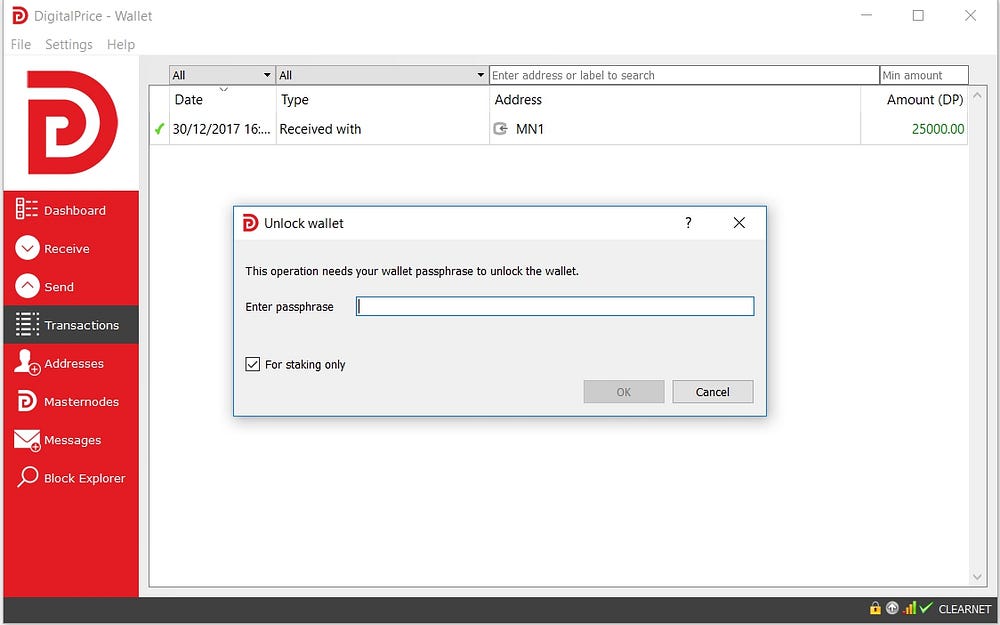This screenshot has width=1000, height=625.
Task: Click the Unlock wallet dialog help question mark
Action: coord(688,223)
